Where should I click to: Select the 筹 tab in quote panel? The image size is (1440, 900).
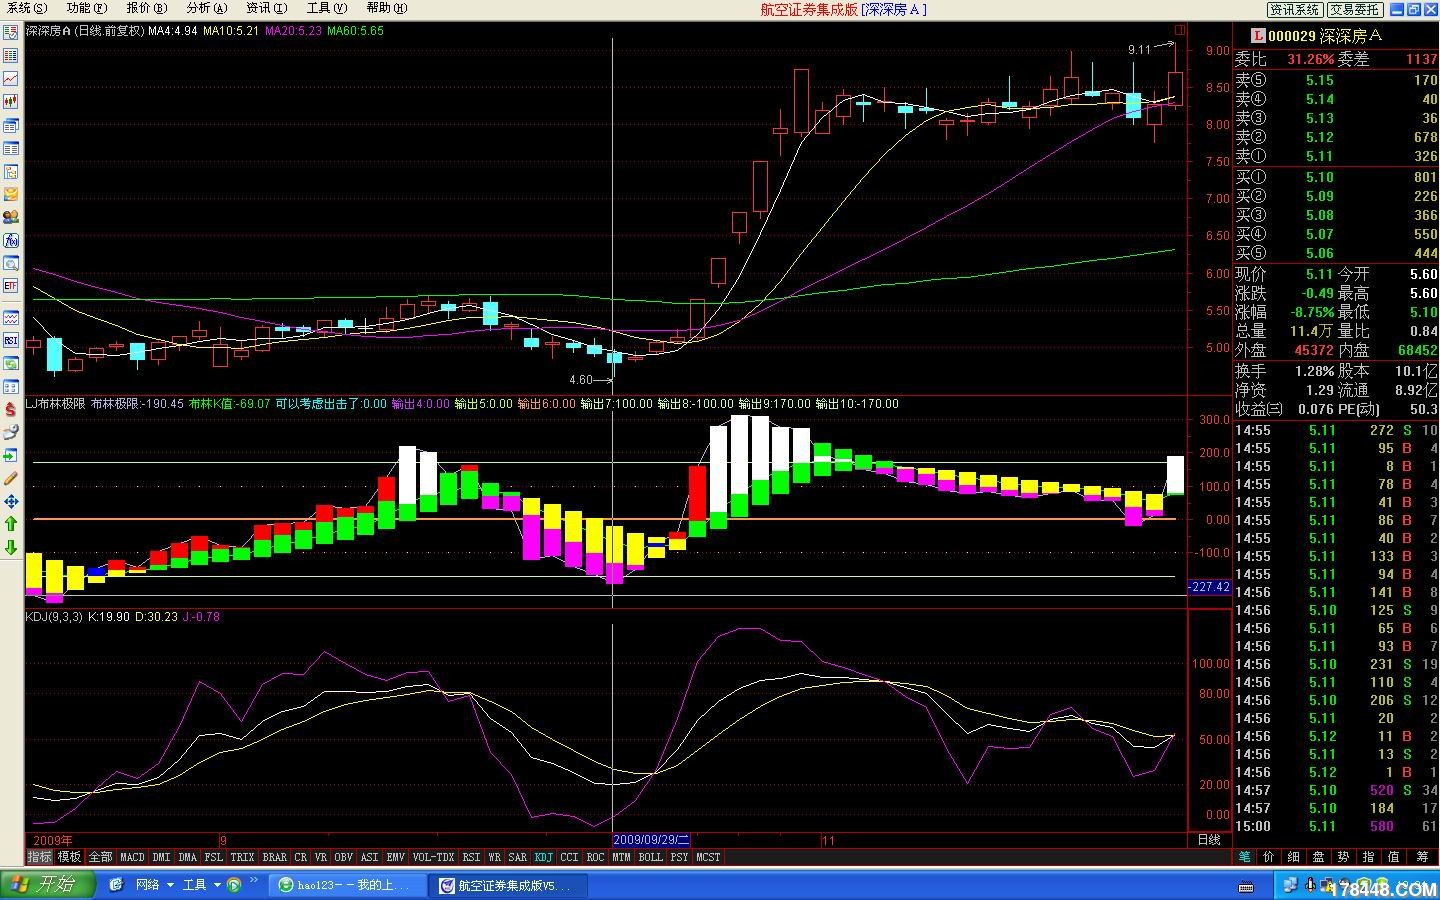[1422, 857]
